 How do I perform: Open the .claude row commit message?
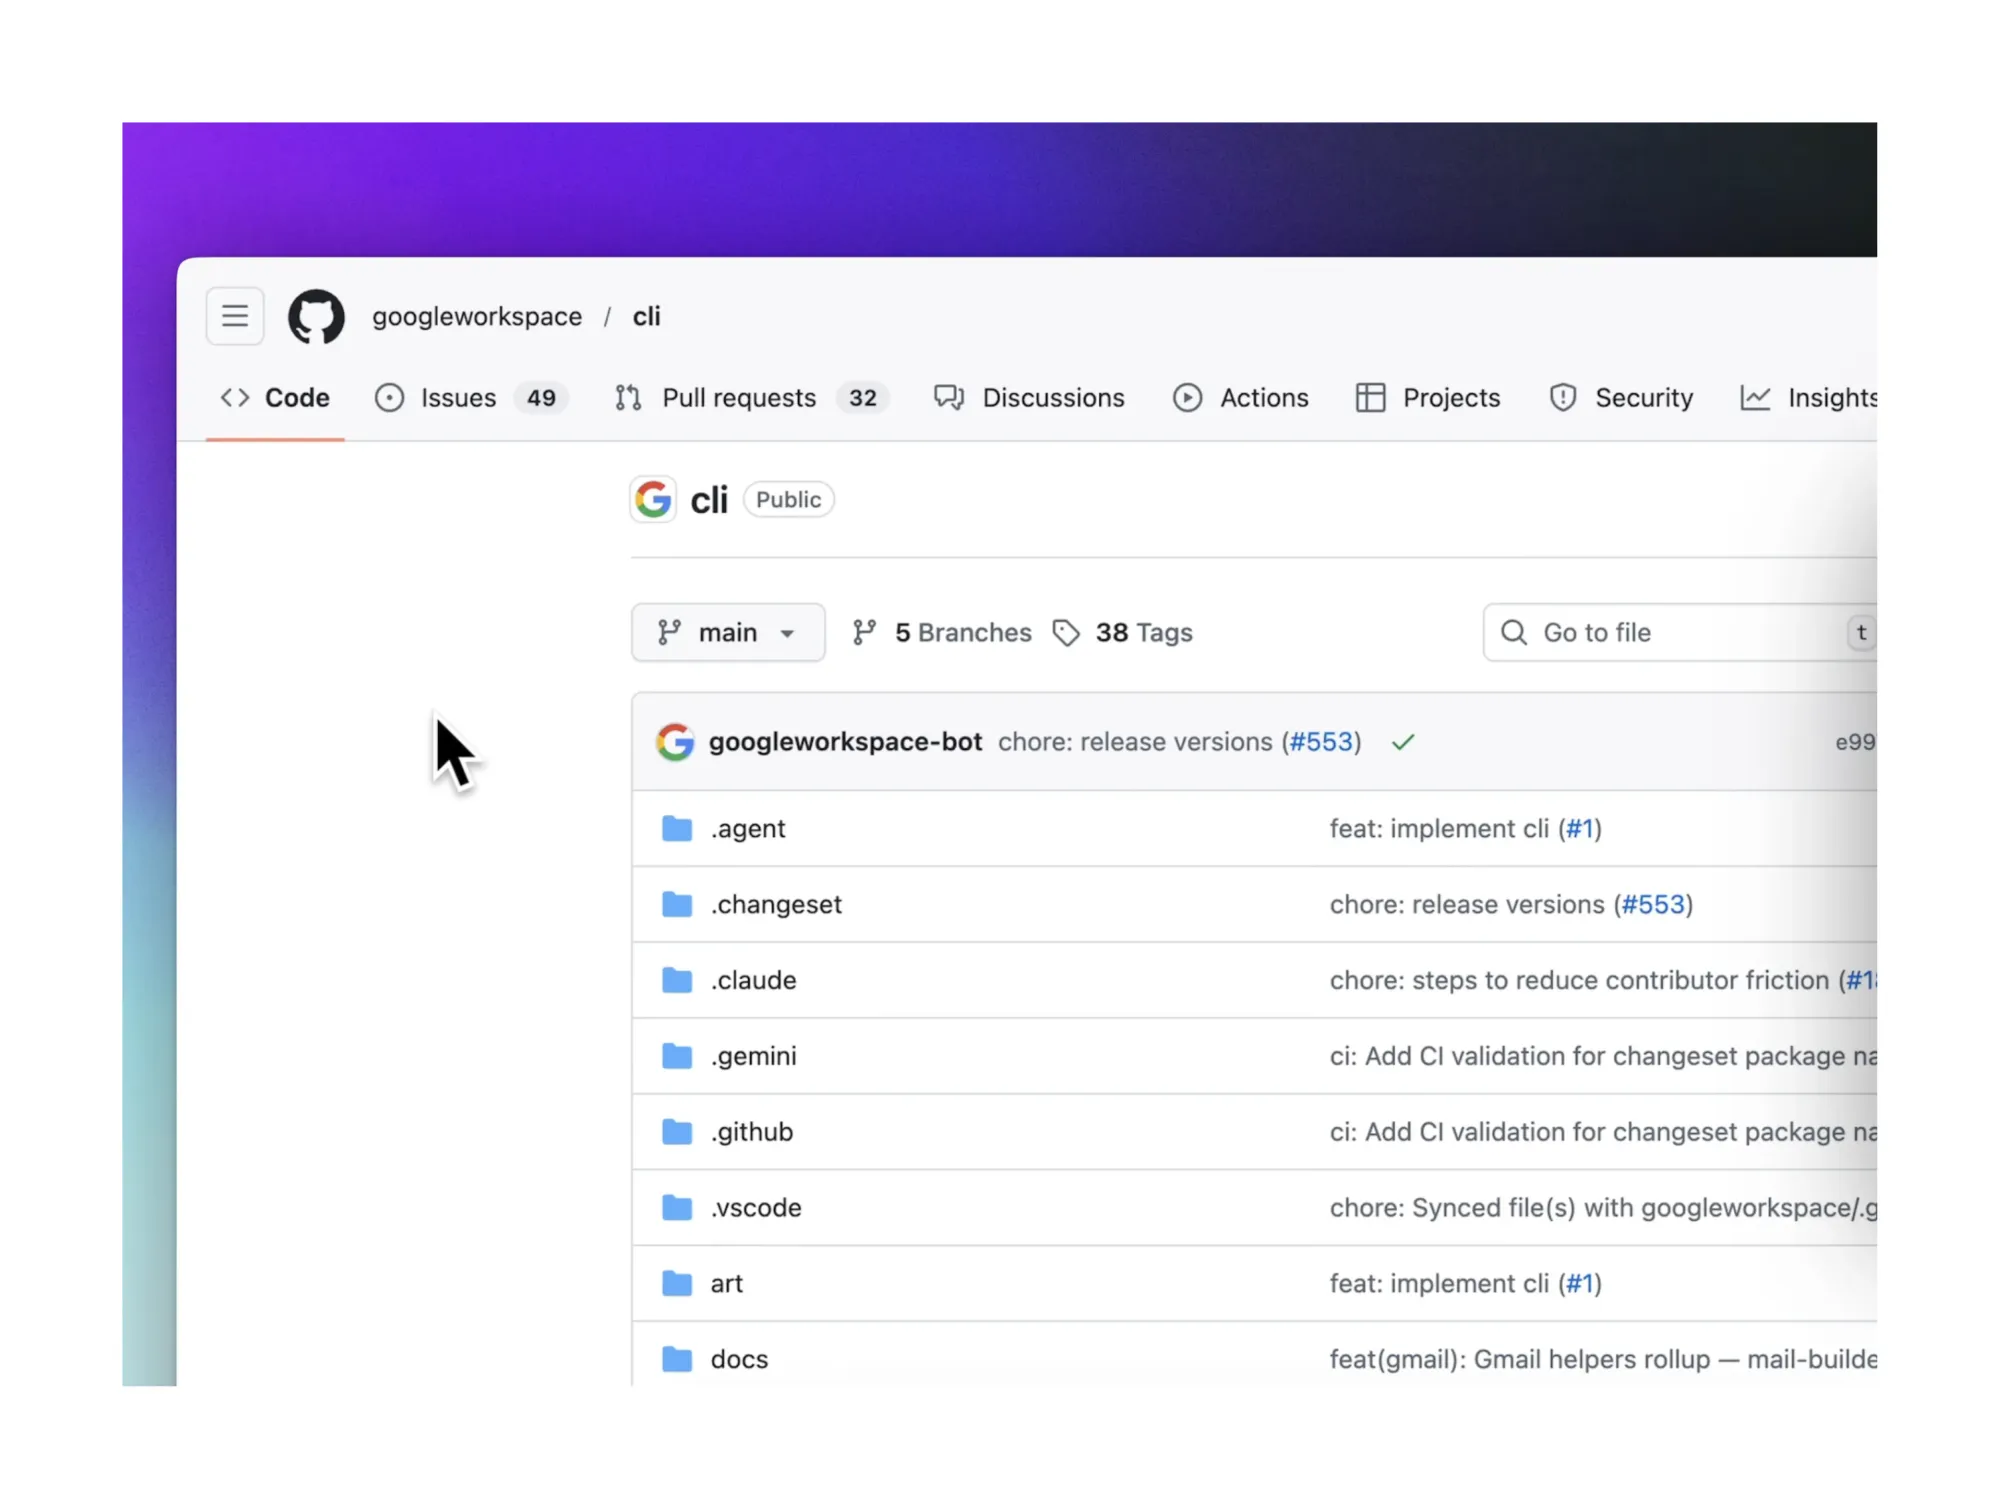pos(1579,981)
